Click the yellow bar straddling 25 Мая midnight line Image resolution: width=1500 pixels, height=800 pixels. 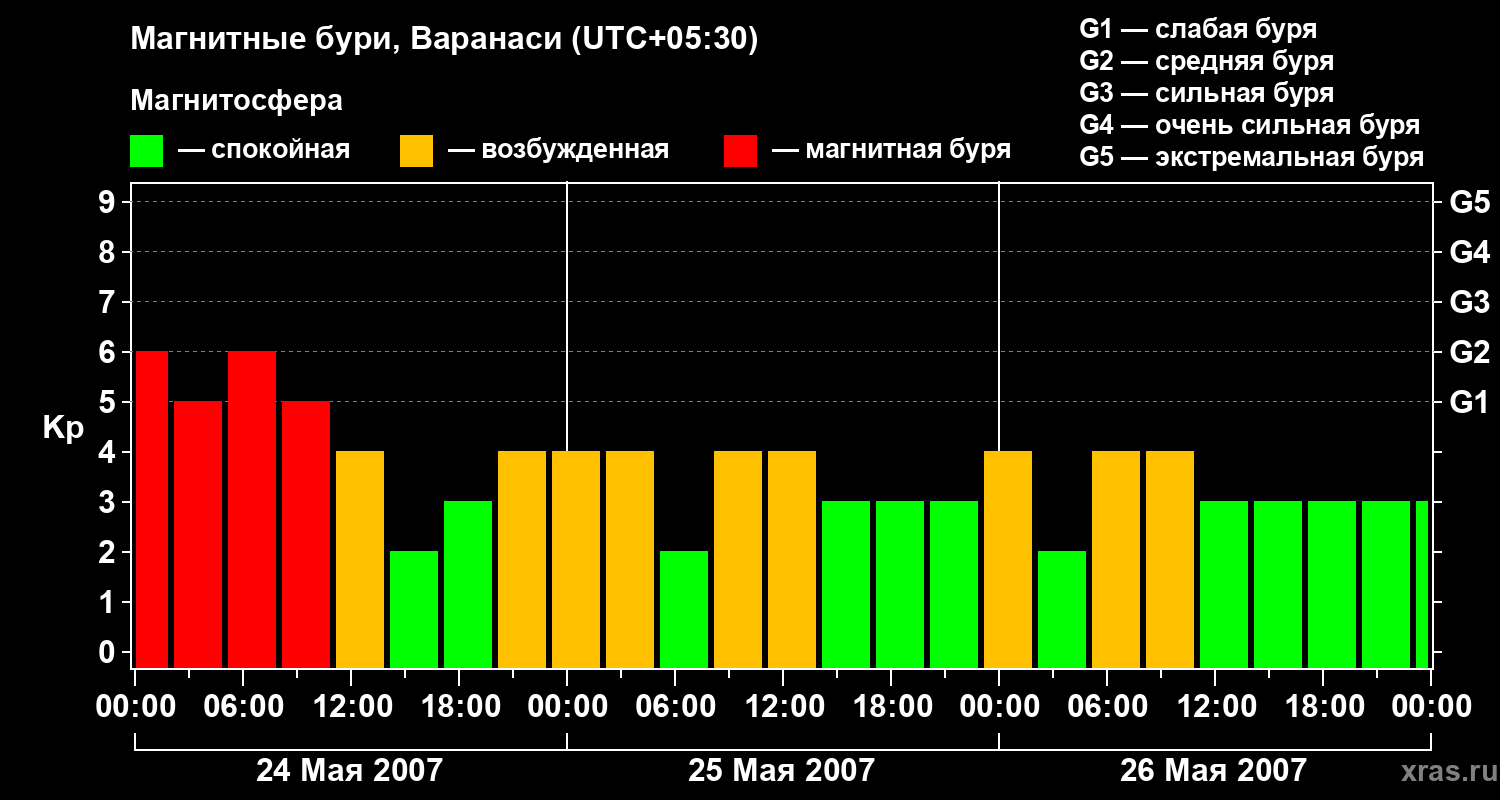click(576, 560)
